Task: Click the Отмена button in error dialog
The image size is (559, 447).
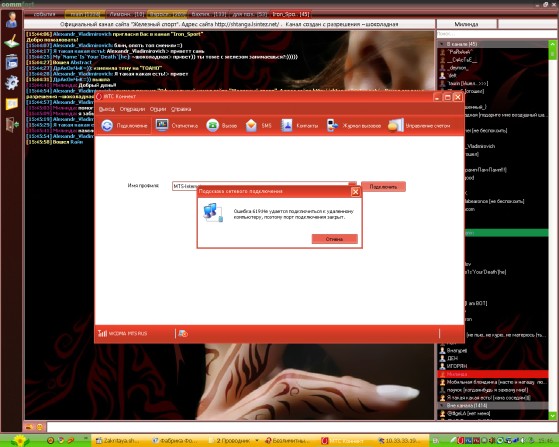Action: (x=334, y=239)
